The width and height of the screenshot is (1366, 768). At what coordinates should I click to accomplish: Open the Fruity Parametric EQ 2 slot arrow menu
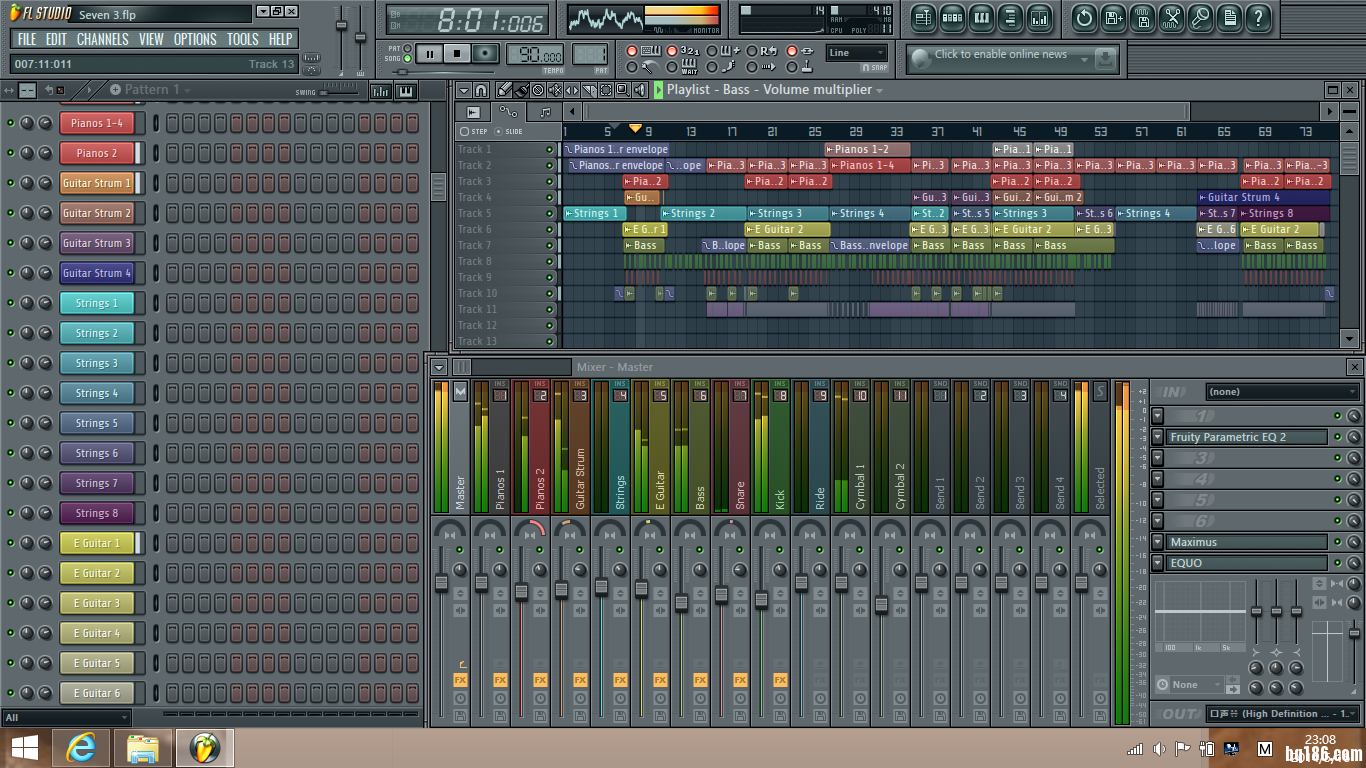1157,437
